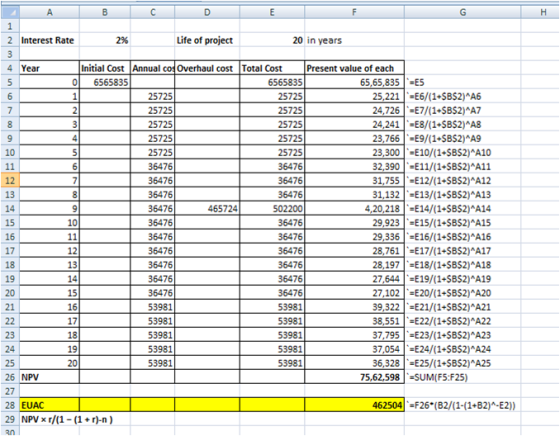Click the 'in years' cell
Image resolution: width=560 pixels, height=436 pixels.
coord(354,40)
